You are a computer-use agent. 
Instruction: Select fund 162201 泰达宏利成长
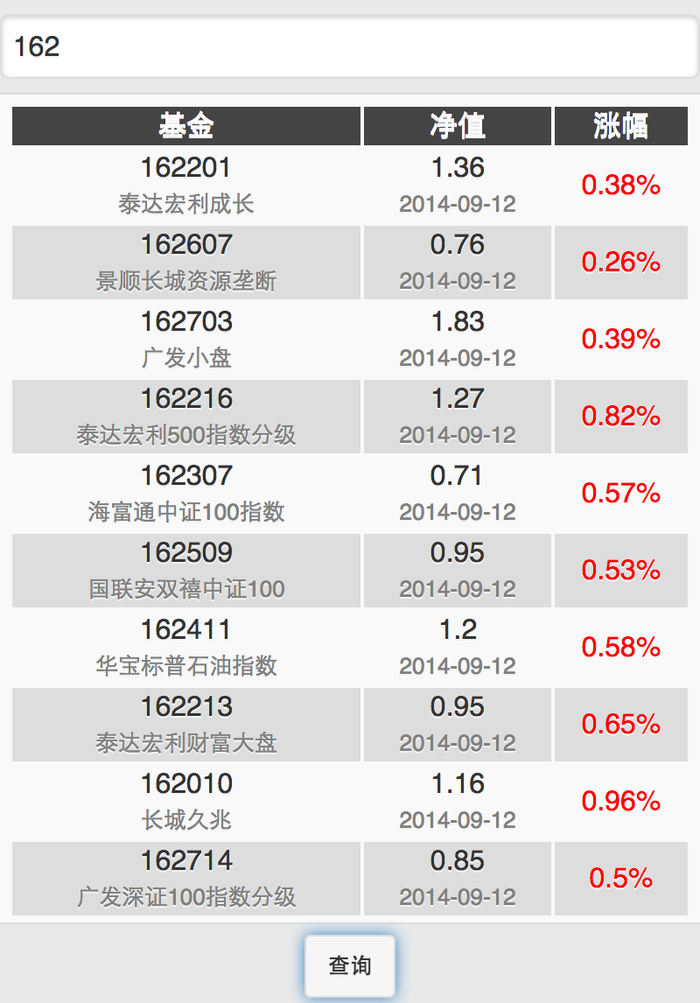(x=186, y=185)
